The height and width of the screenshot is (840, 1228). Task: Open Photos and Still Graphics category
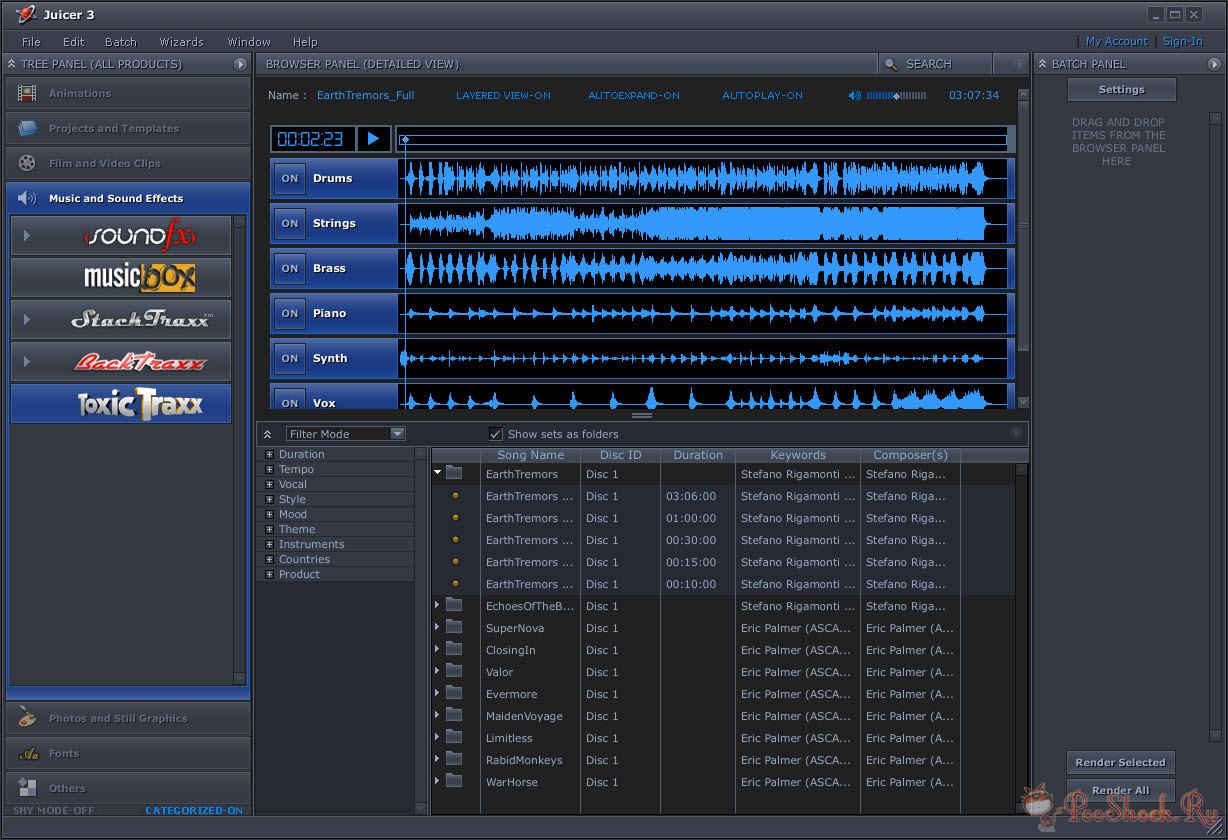pos(128,718)
